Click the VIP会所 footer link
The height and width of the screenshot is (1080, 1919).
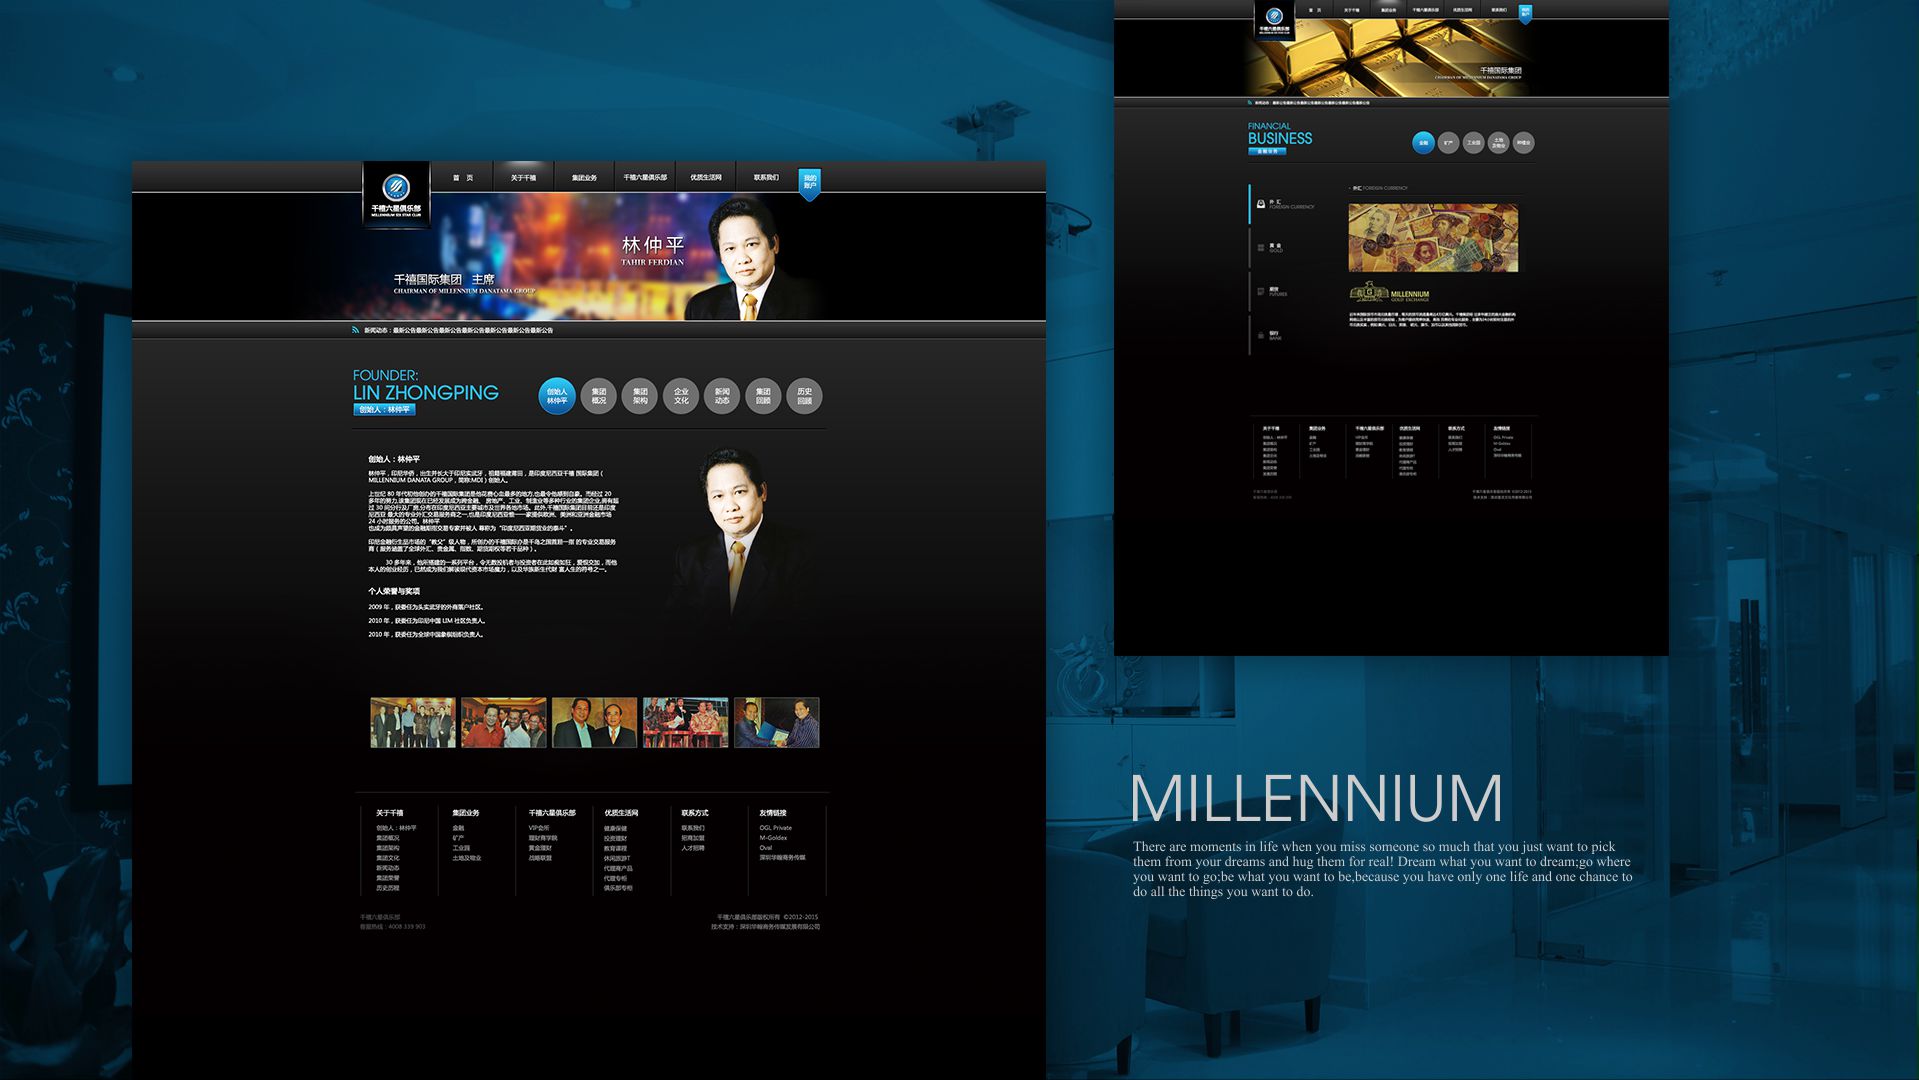point(539,828)
